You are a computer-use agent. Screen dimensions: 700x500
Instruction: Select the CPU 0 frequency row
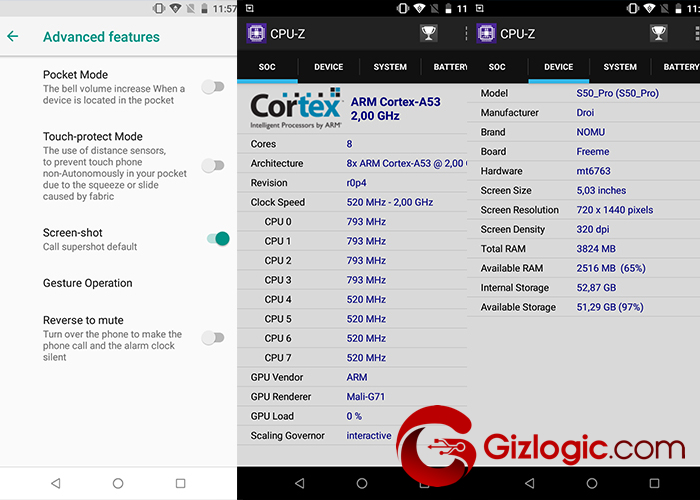(x=352, y=221)
